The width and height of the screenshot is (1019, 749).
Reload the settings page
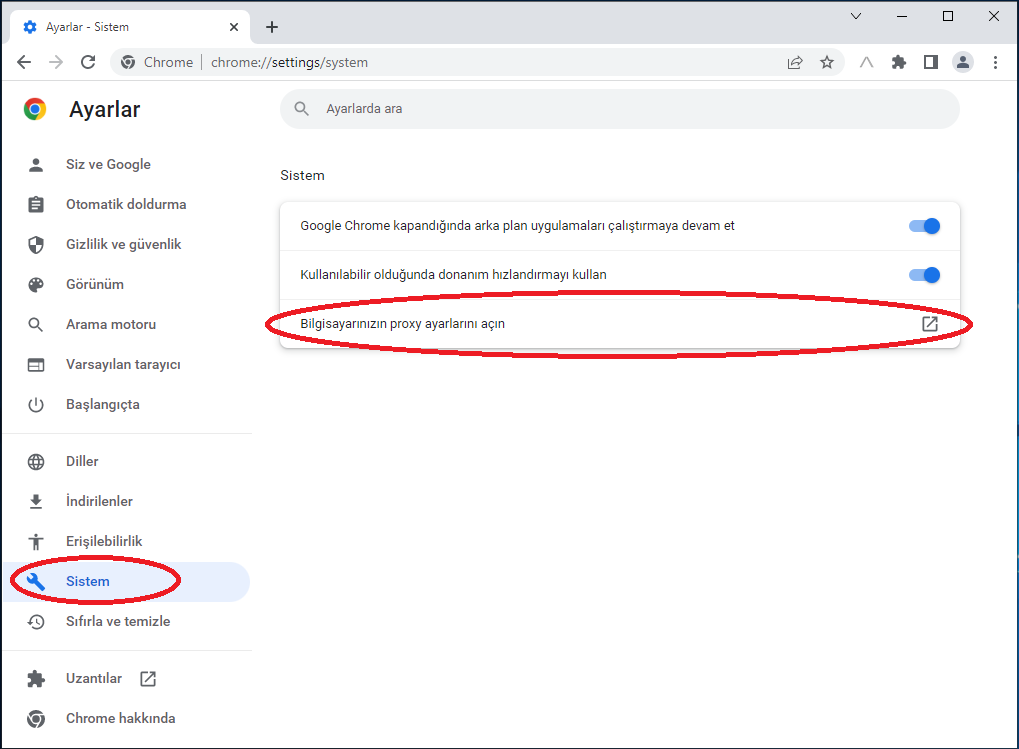(88, 62)
